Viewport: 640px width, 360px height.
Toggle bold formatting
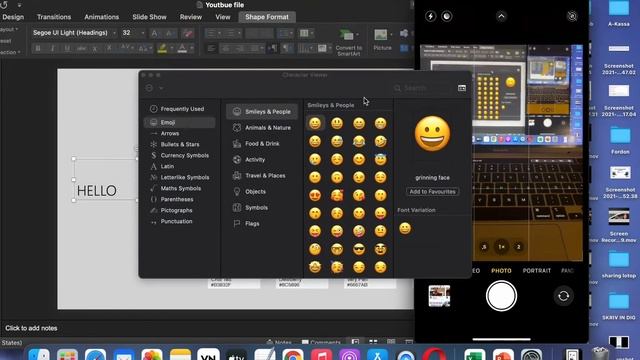38,49
